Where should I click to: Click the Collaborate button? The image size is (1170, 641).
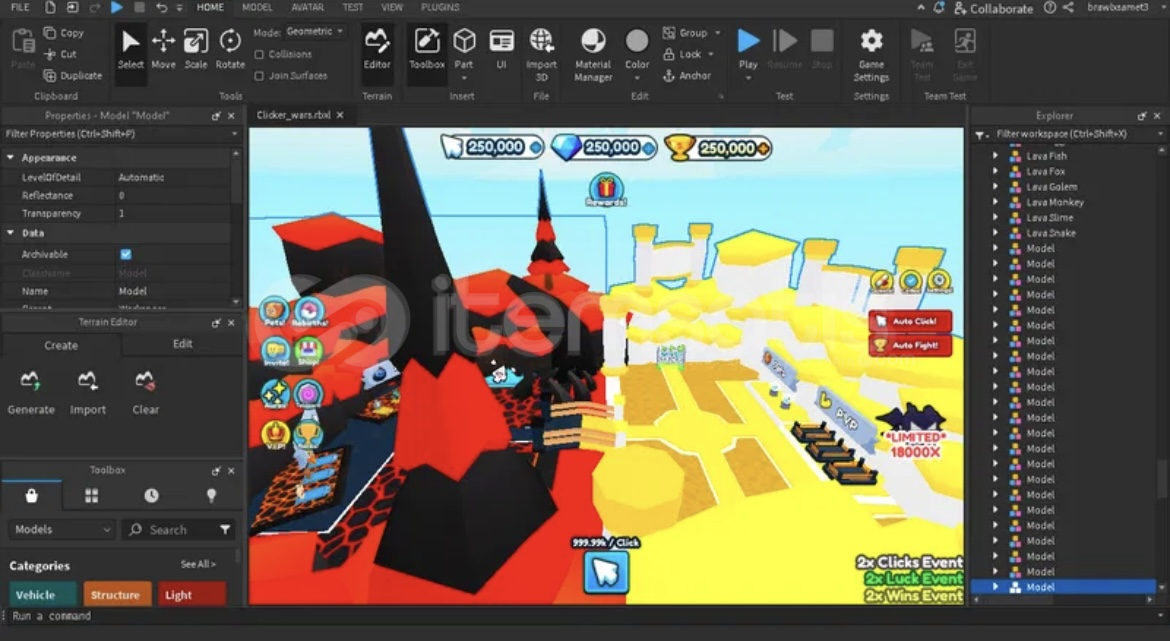coord(994,8)
